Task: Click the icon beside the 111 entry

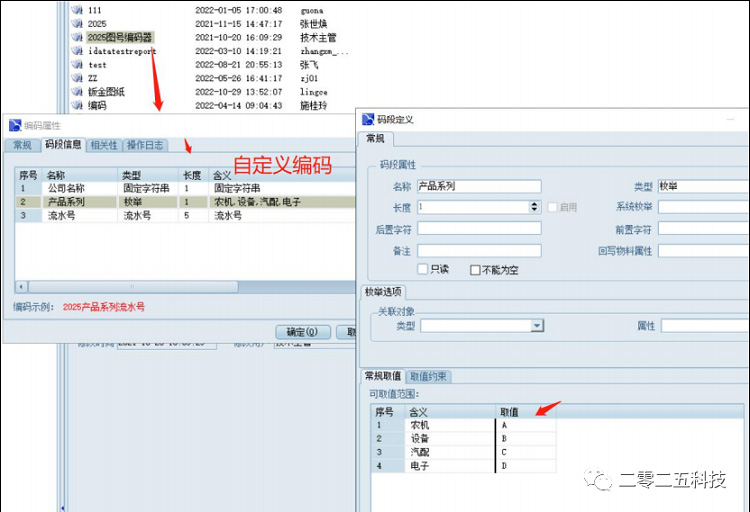Action: coord(77,10)
